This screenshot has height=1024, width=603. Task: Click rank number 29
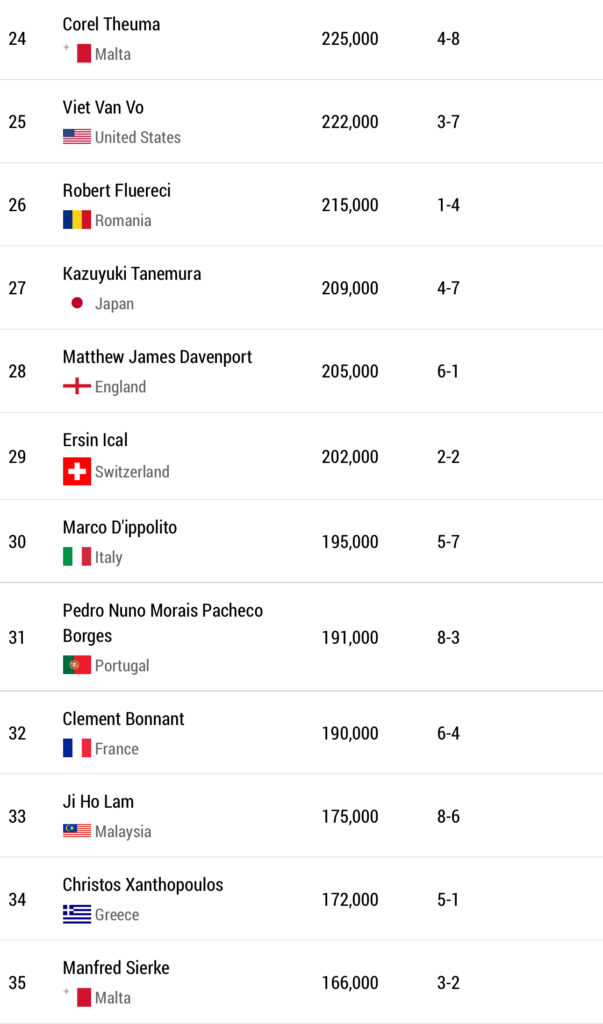point(17,457)
